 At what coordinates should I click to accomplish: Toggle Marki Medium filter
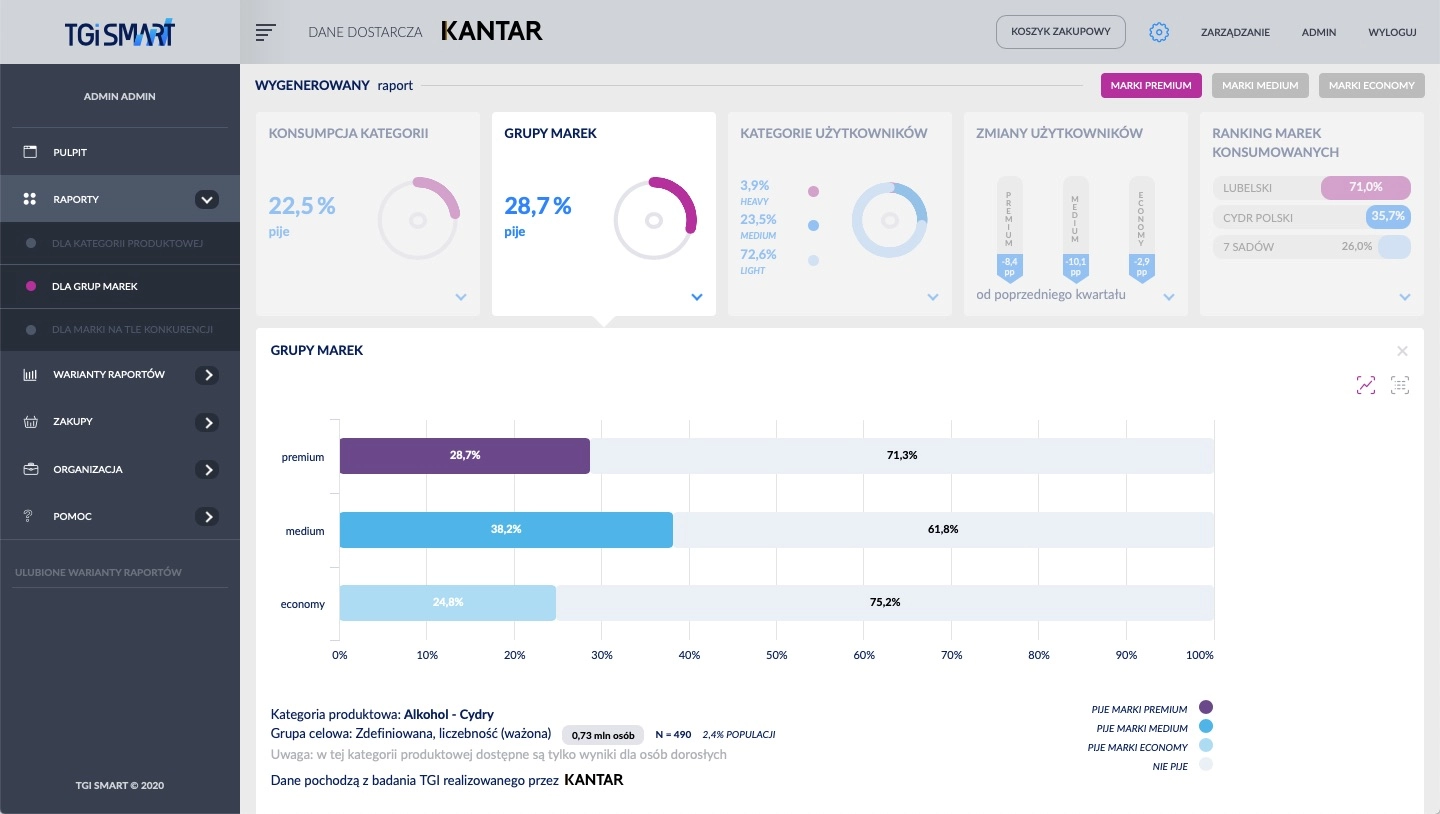1260,86
